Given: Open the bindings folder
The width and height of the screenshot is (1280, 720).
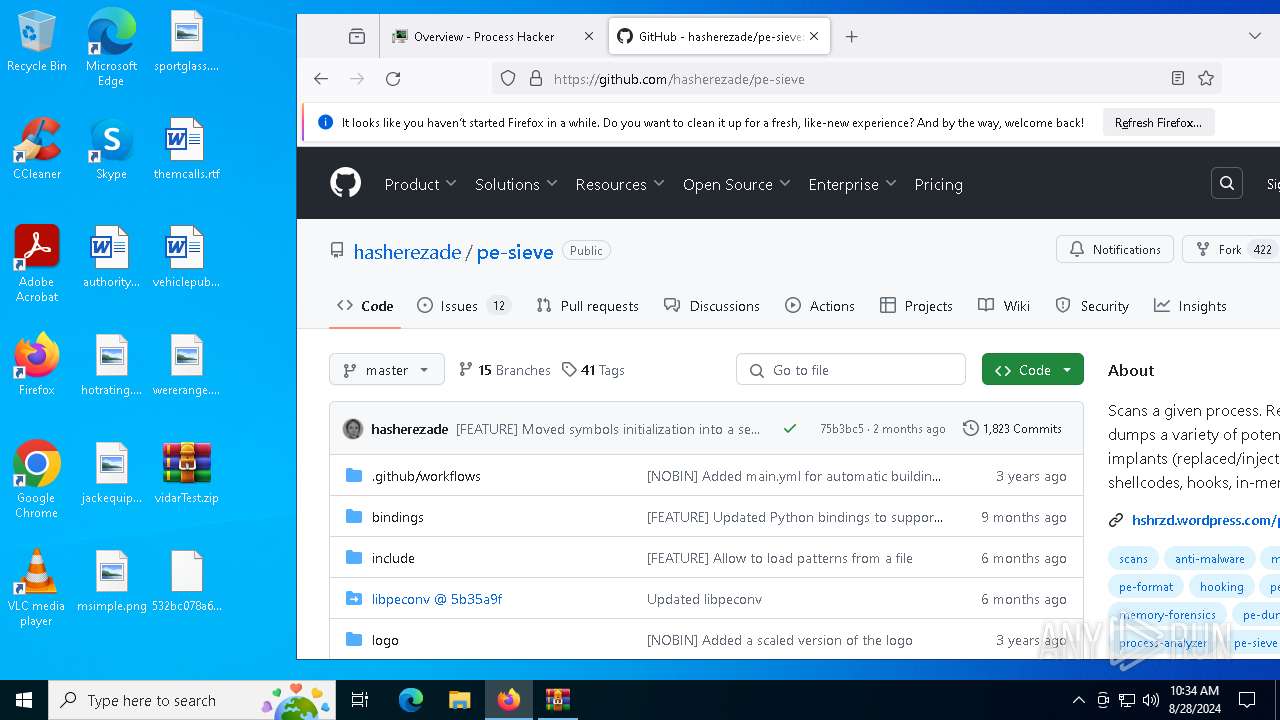Looking at the screenshot, I should pos(397,517).
